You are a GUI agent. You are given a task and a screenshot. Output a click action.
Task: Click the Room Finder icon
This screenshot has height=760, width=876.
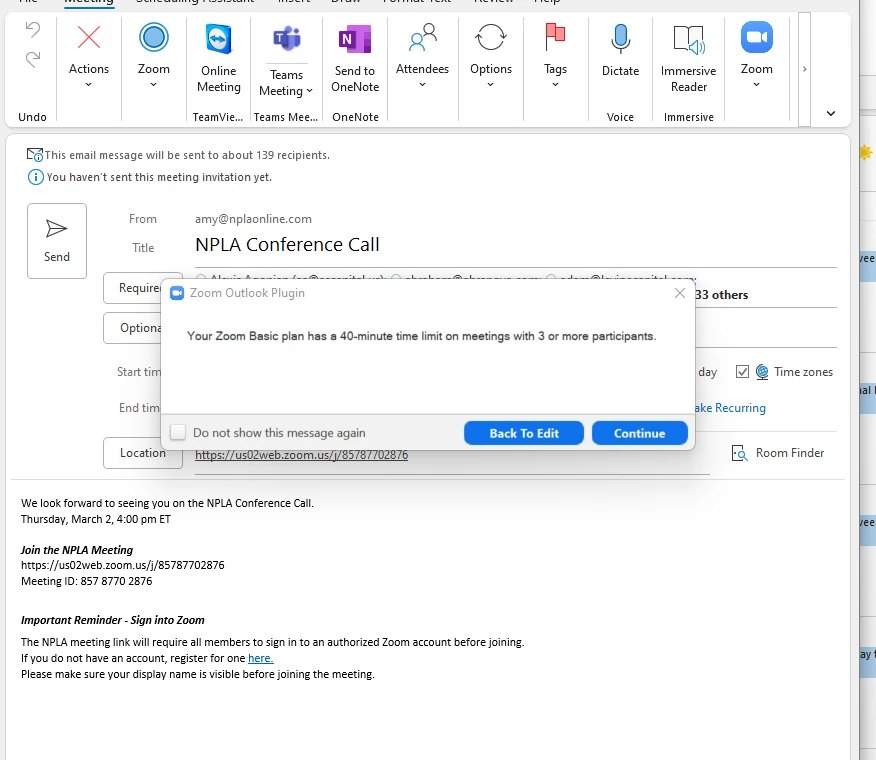point(739,453)
